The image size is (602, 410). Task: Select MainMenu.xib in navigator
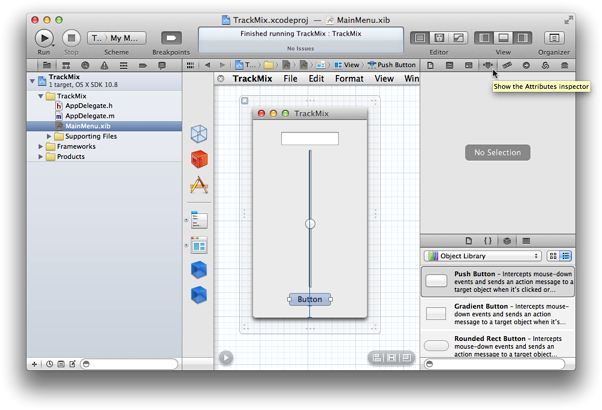coord(104,126)
